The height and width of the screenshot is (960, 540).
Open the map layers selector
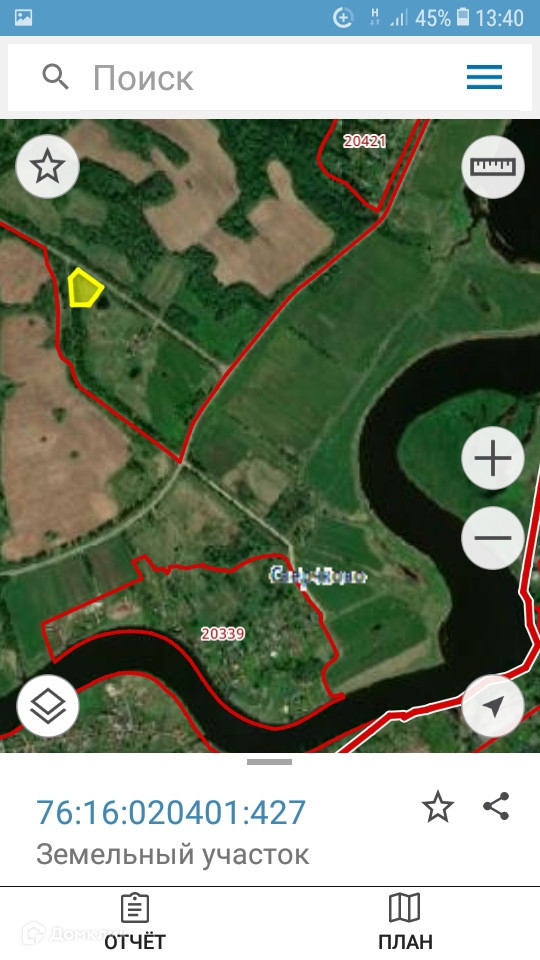(x=48, y=706)
